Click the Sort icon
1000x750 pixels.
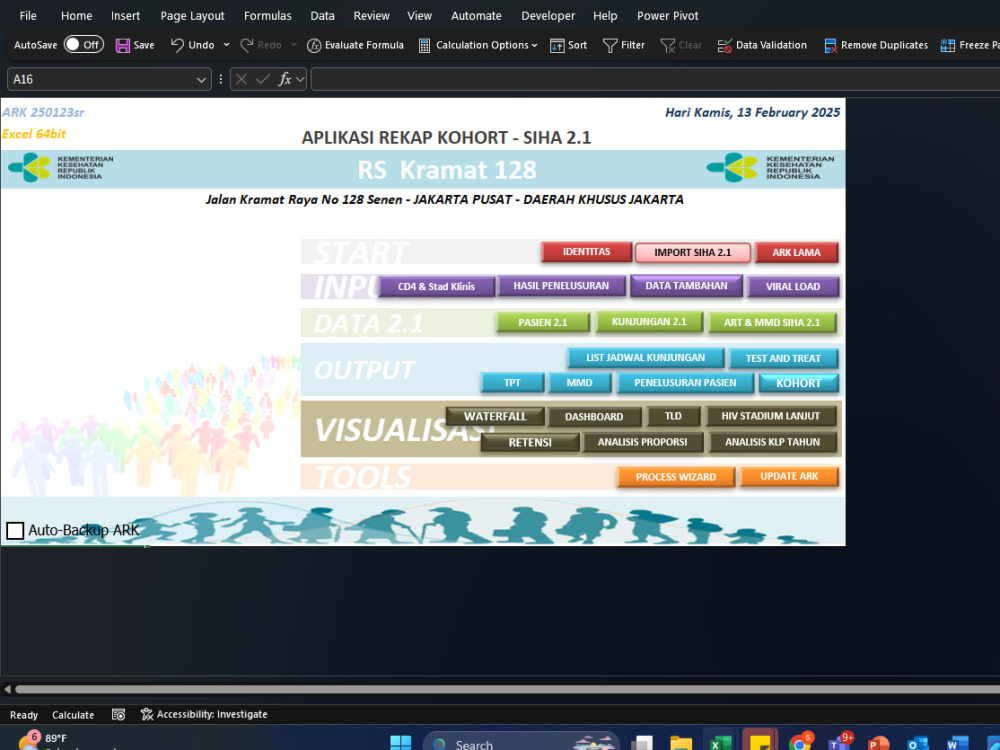557,45
